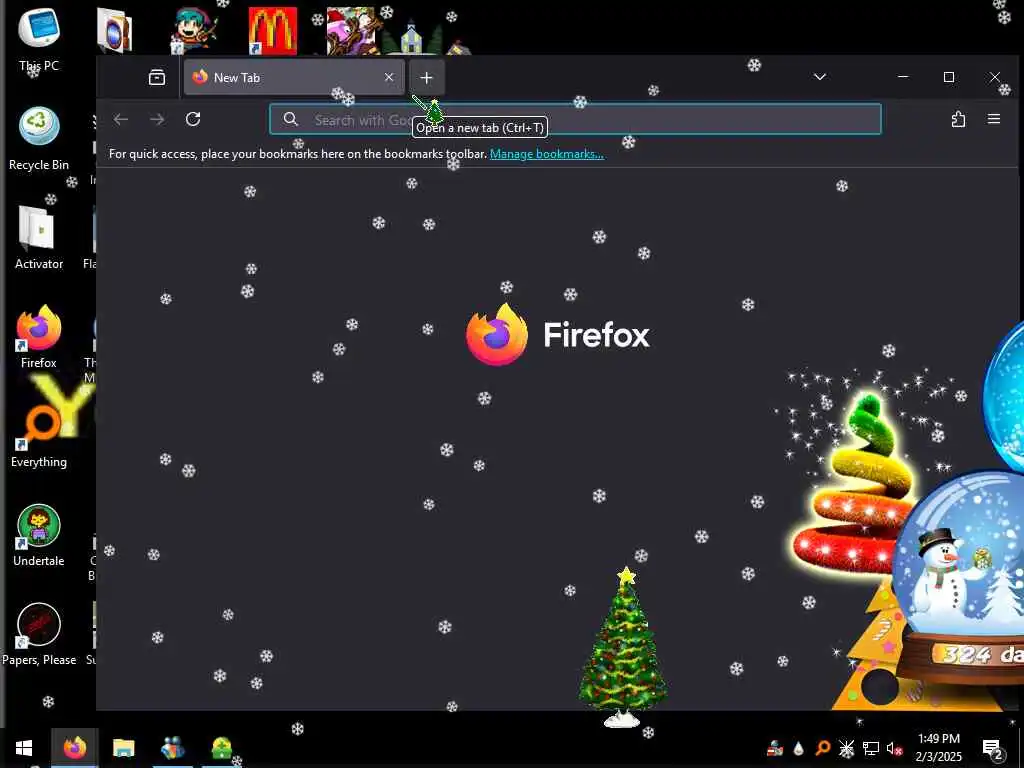Go forward one page in Firefox
1024x768 pixels.
(x=157, y=119)
